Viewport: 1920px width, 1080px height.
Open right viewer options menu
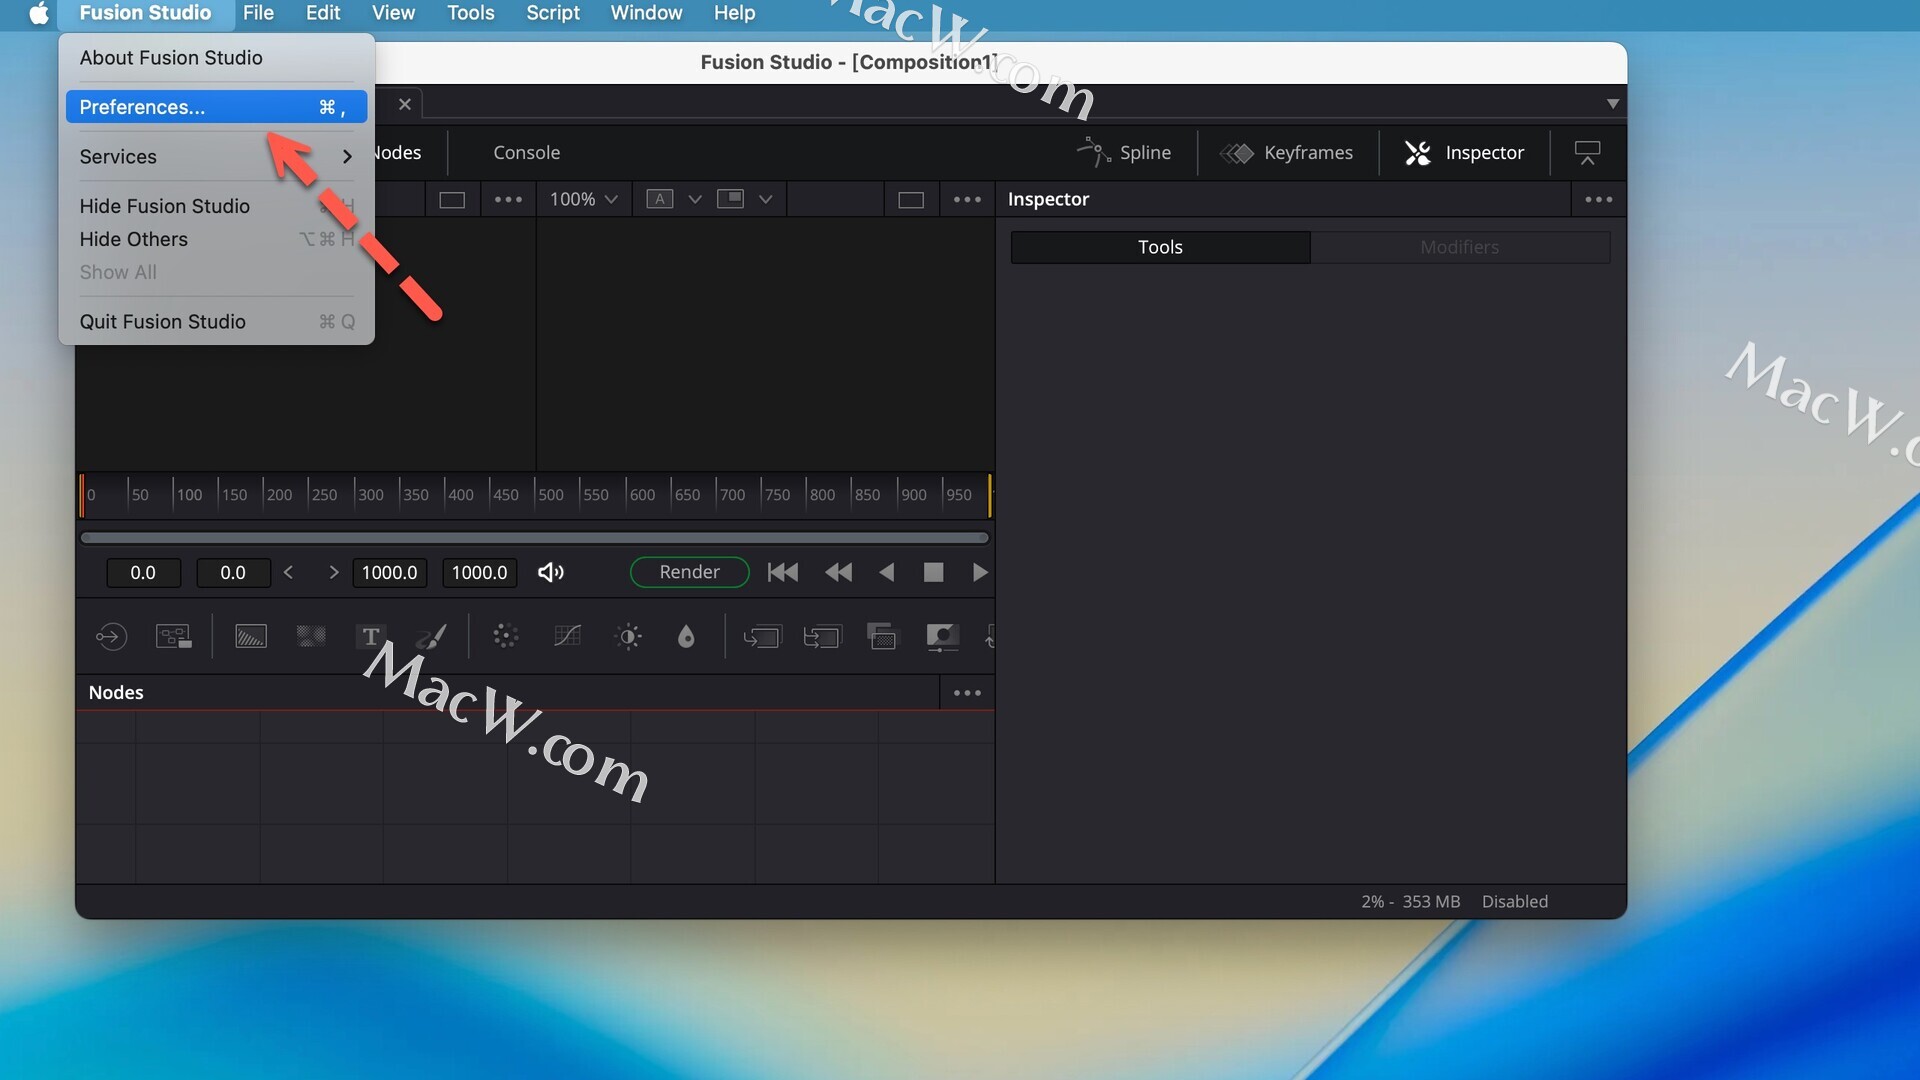pos(967,199)
